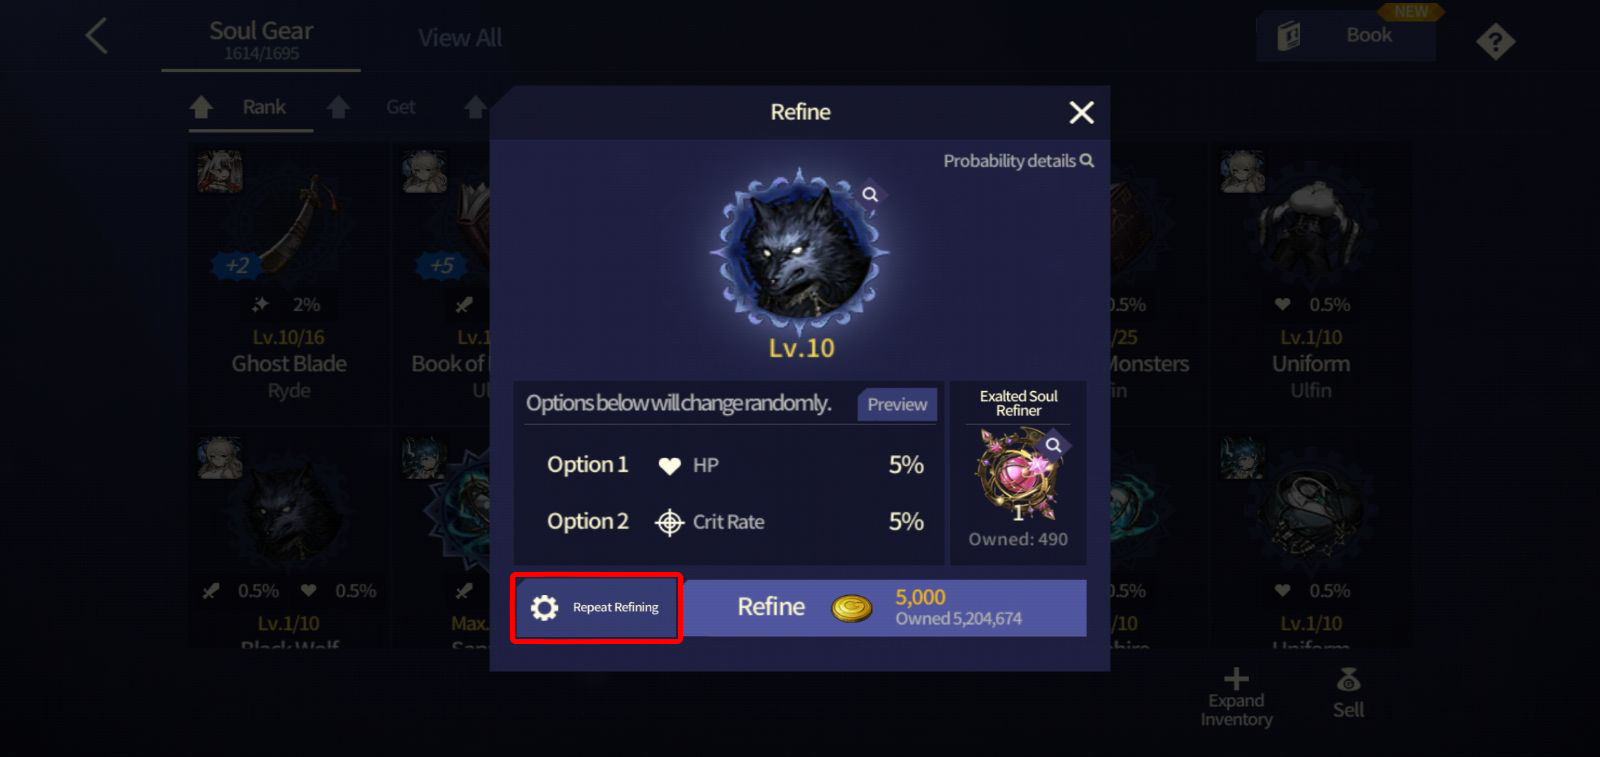Viewport: 1600px width, 757px height.
Task: Select the Exalted Soul Refiner item
Action: click(x=1018, y=474)
